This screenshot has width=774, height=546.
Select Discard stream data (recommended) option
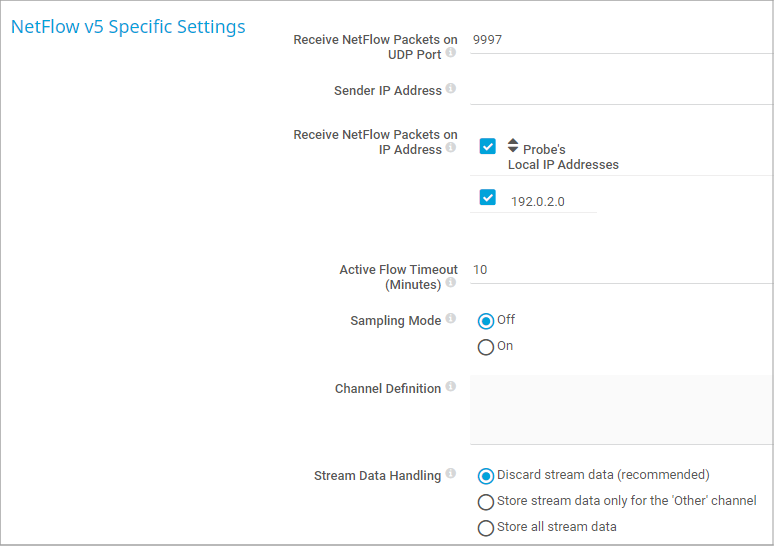(486, 476)
